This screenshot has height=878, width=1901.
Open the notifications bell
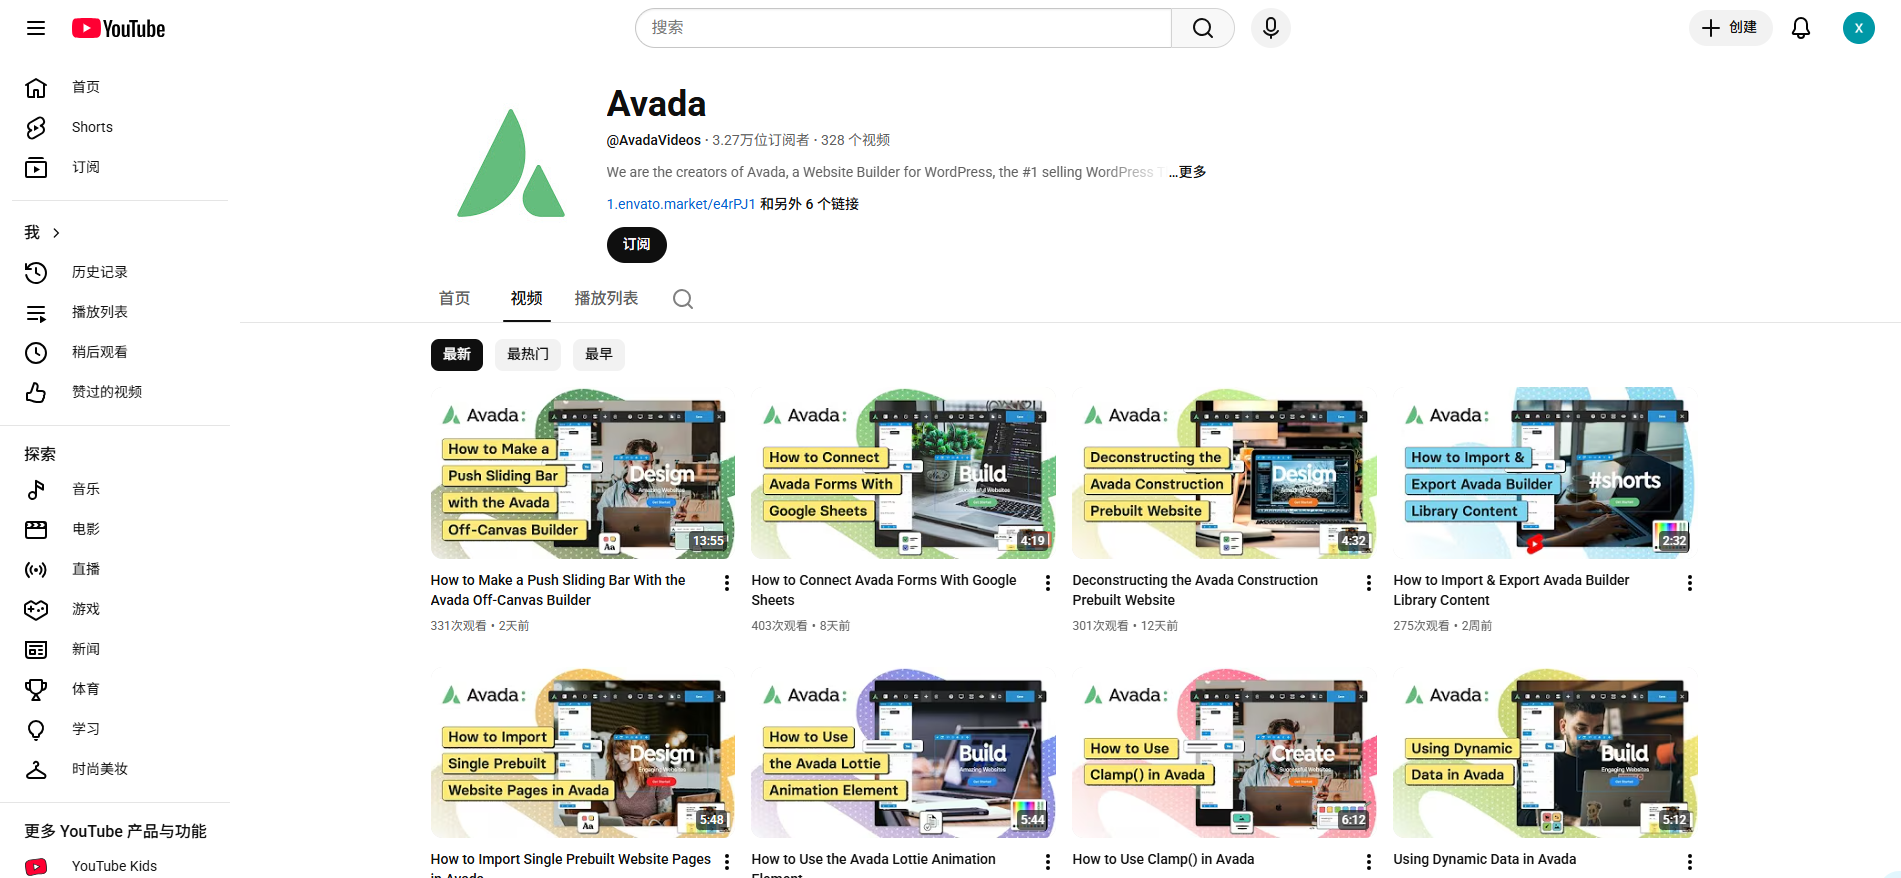[x=1801, y=28]
